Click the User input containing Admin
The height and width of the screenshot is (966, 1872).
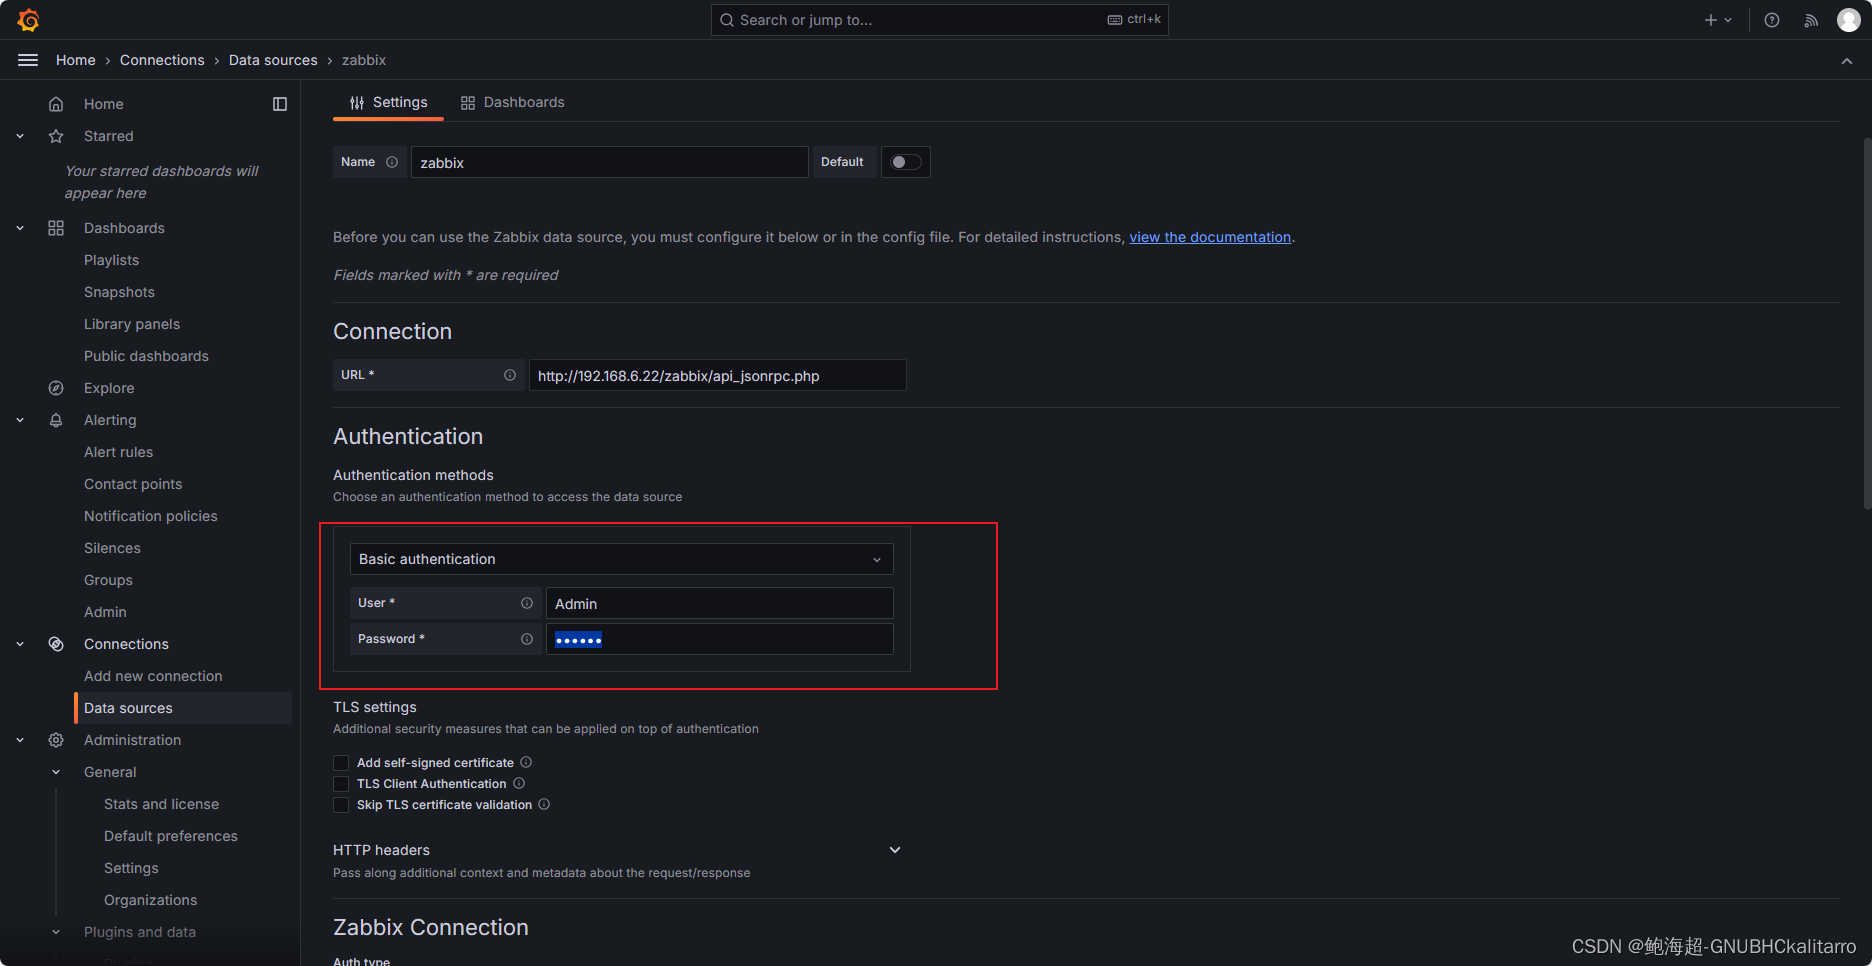(x=719, y=603)
